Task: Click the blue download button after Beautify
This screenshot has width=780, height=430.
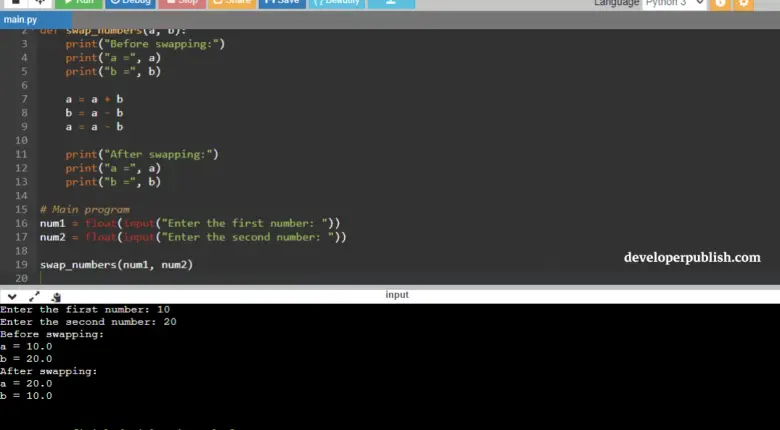Action: coord(391,3)
